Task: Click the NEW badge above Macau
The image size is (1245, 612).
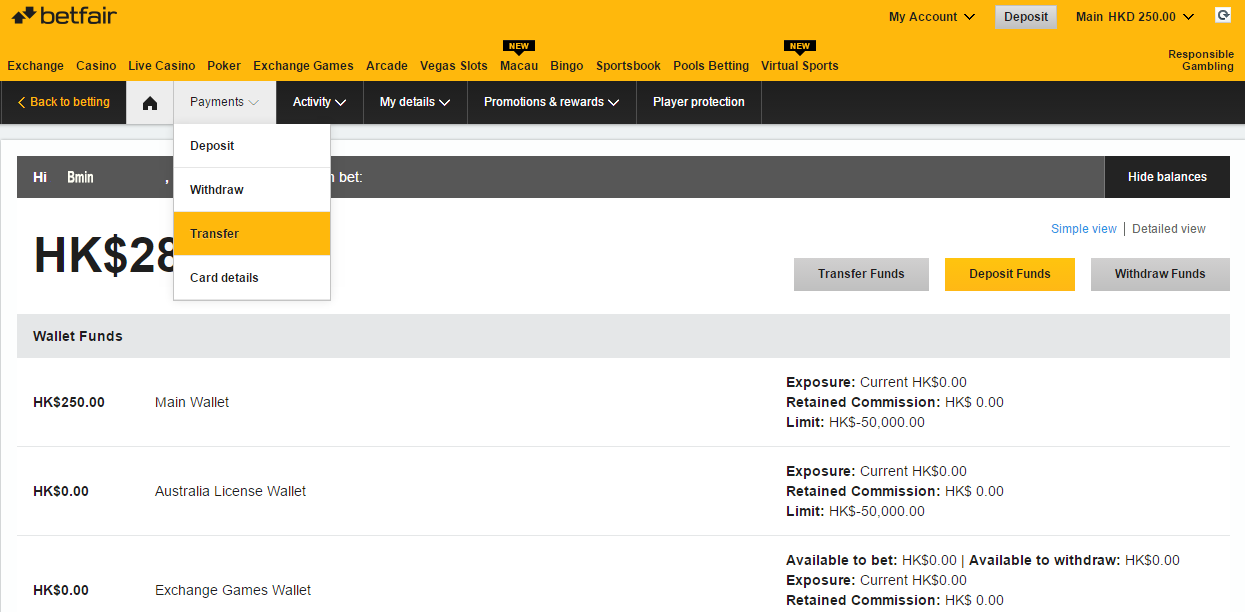Action: [518, 46]
